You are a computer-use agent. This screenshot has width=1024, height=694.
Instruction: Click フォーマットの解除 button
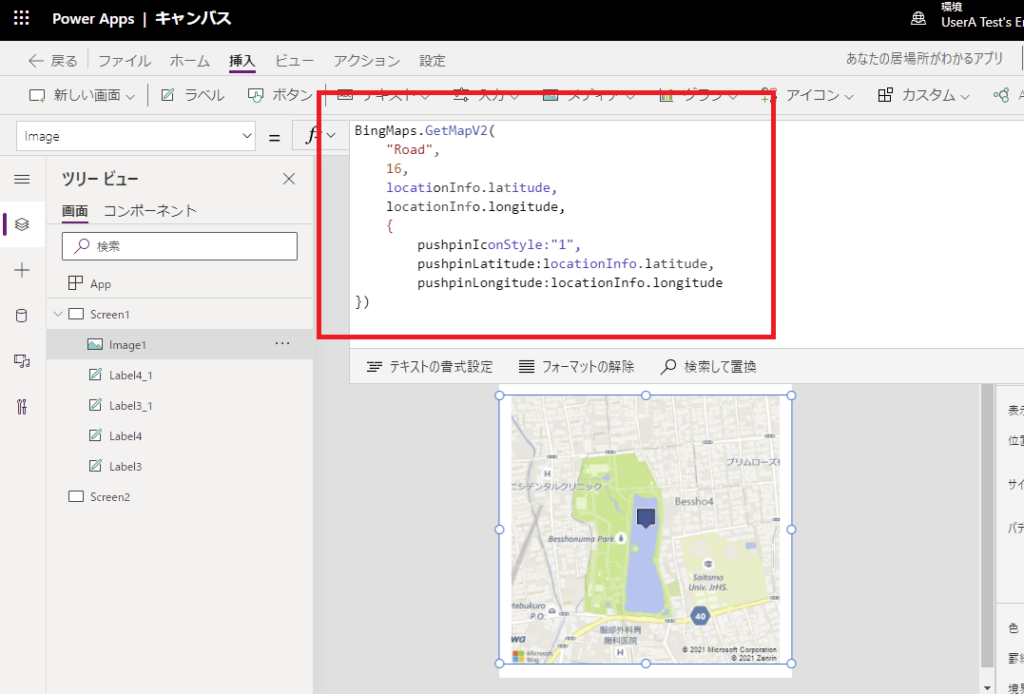(576, 366)
